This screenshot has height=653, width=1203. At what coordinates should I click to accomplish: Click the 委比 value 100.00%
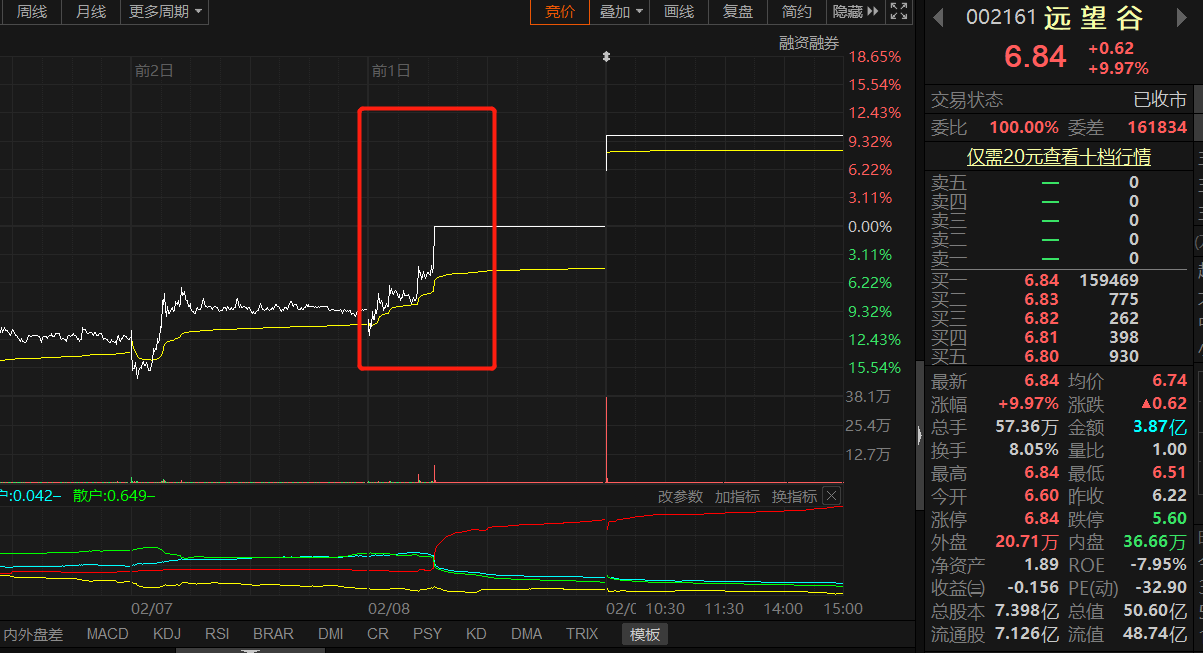pyautogui.click(x=1024, y=128)
